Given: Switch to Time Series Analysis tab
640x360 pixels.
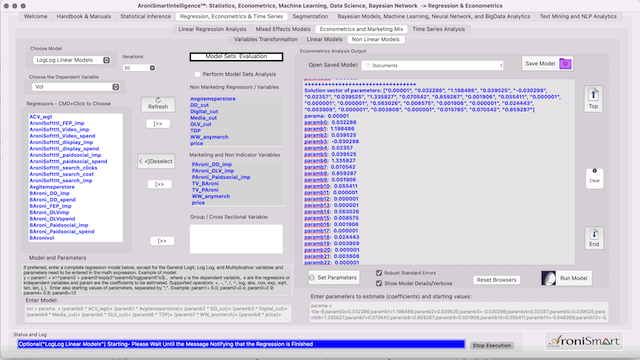Looking at the screenshot, I should [438, 29].
